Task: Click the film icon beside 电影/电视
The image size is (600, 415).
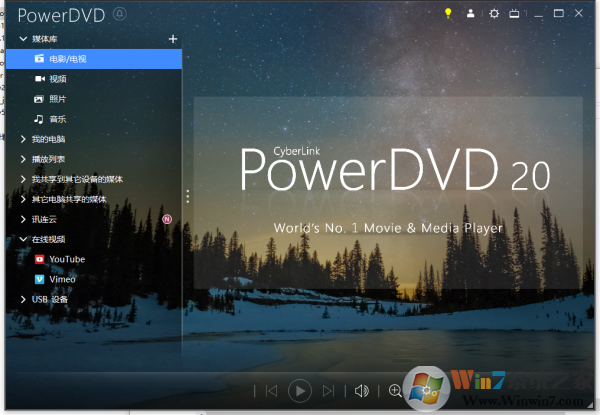Action: (x=39, y=59)
